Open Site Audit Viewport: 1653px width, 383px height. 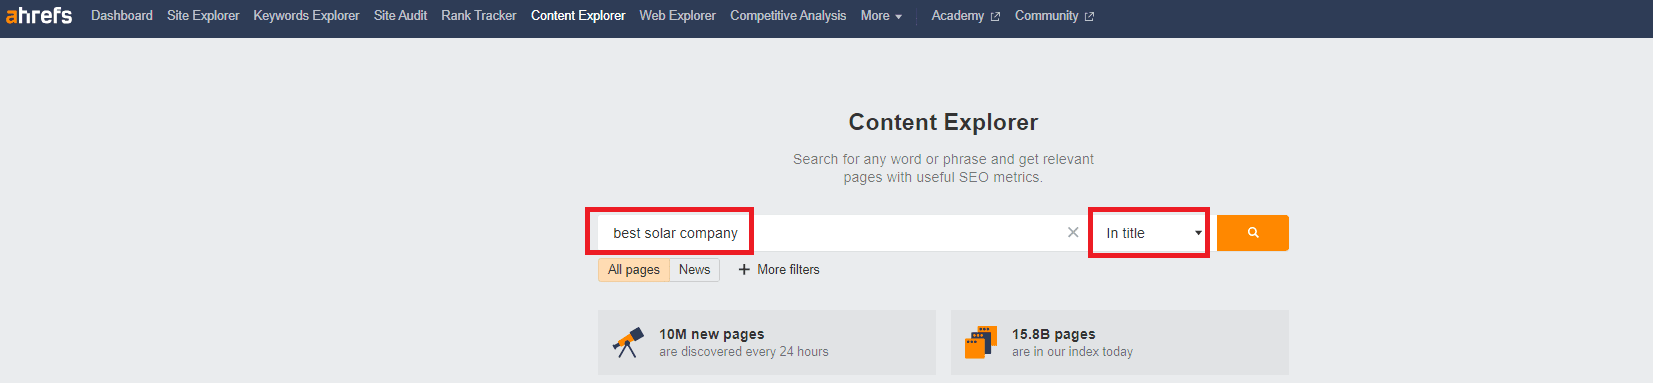(x=400, y=16)
